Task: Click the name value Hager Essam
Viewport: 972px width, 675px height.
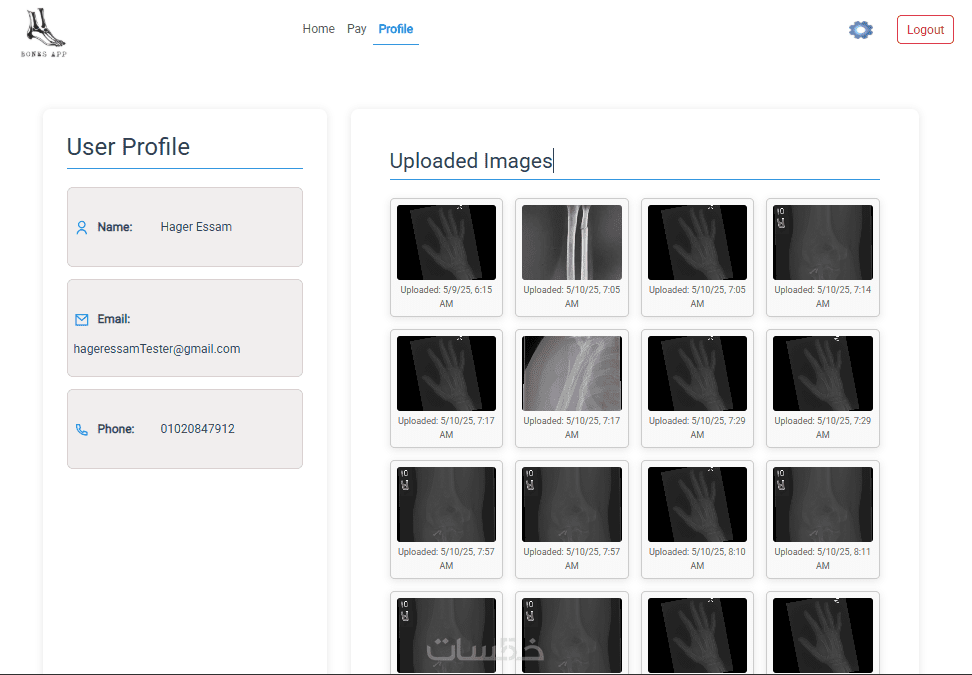Action: coord(196,227)
